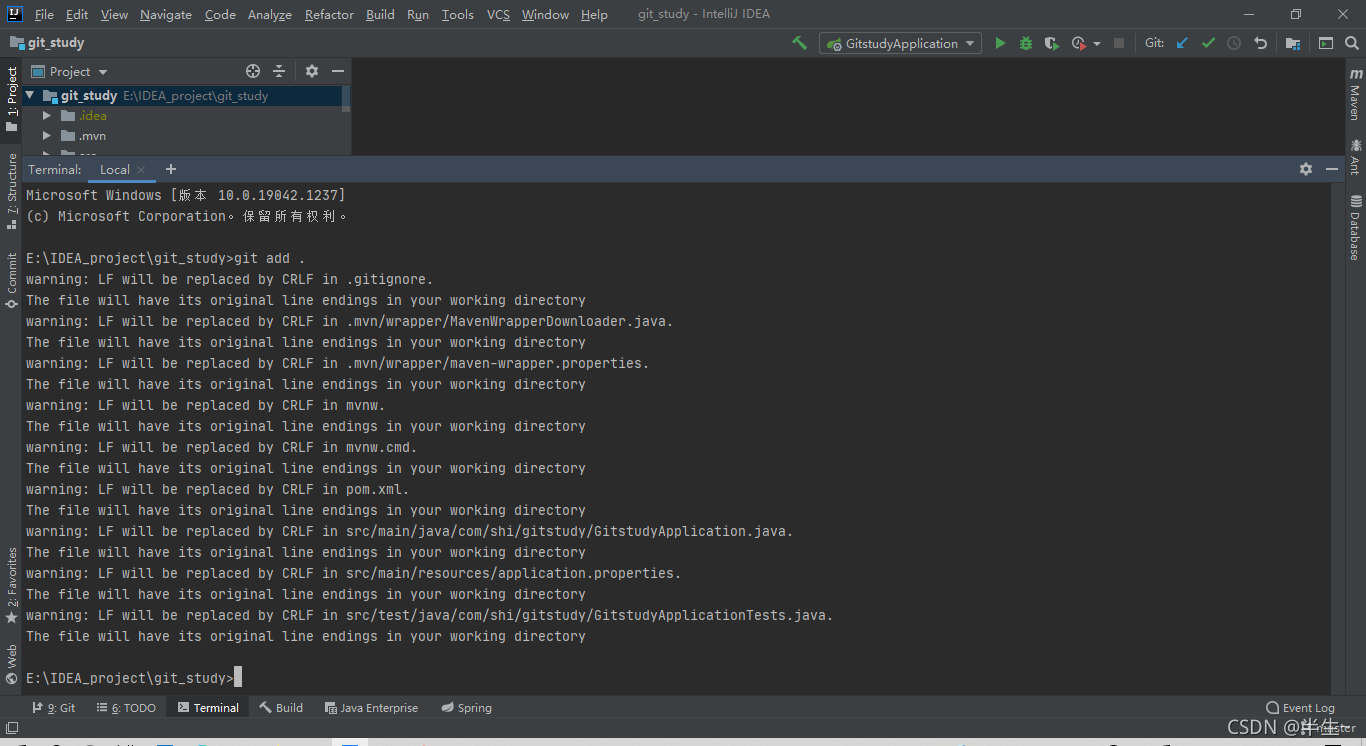The height and width of the screenshot is (746, 1366).
Task: Select git_study root in project tree
Action: point(182,96)
